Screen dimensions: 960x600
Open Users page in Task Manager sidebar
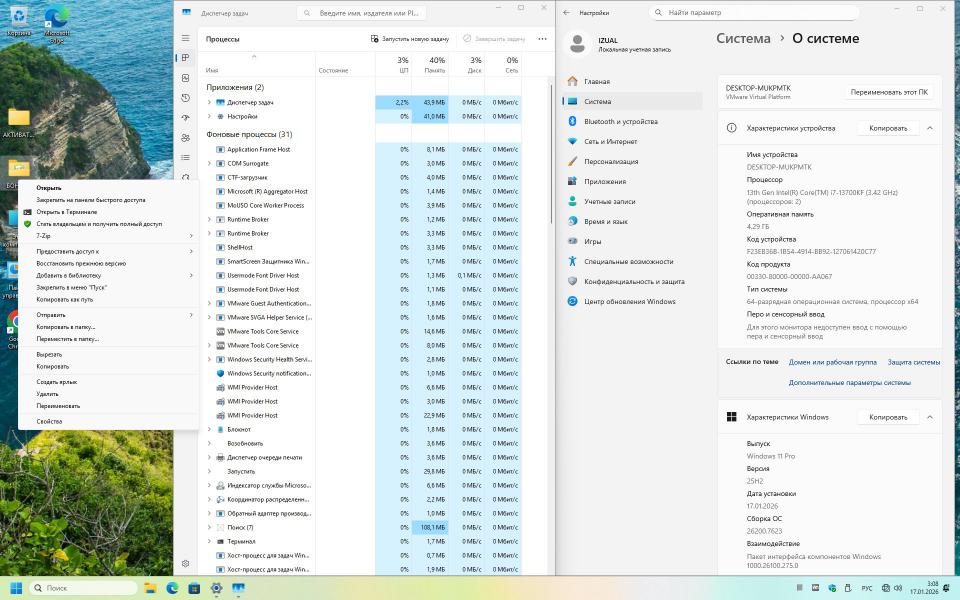click(185, 138)
